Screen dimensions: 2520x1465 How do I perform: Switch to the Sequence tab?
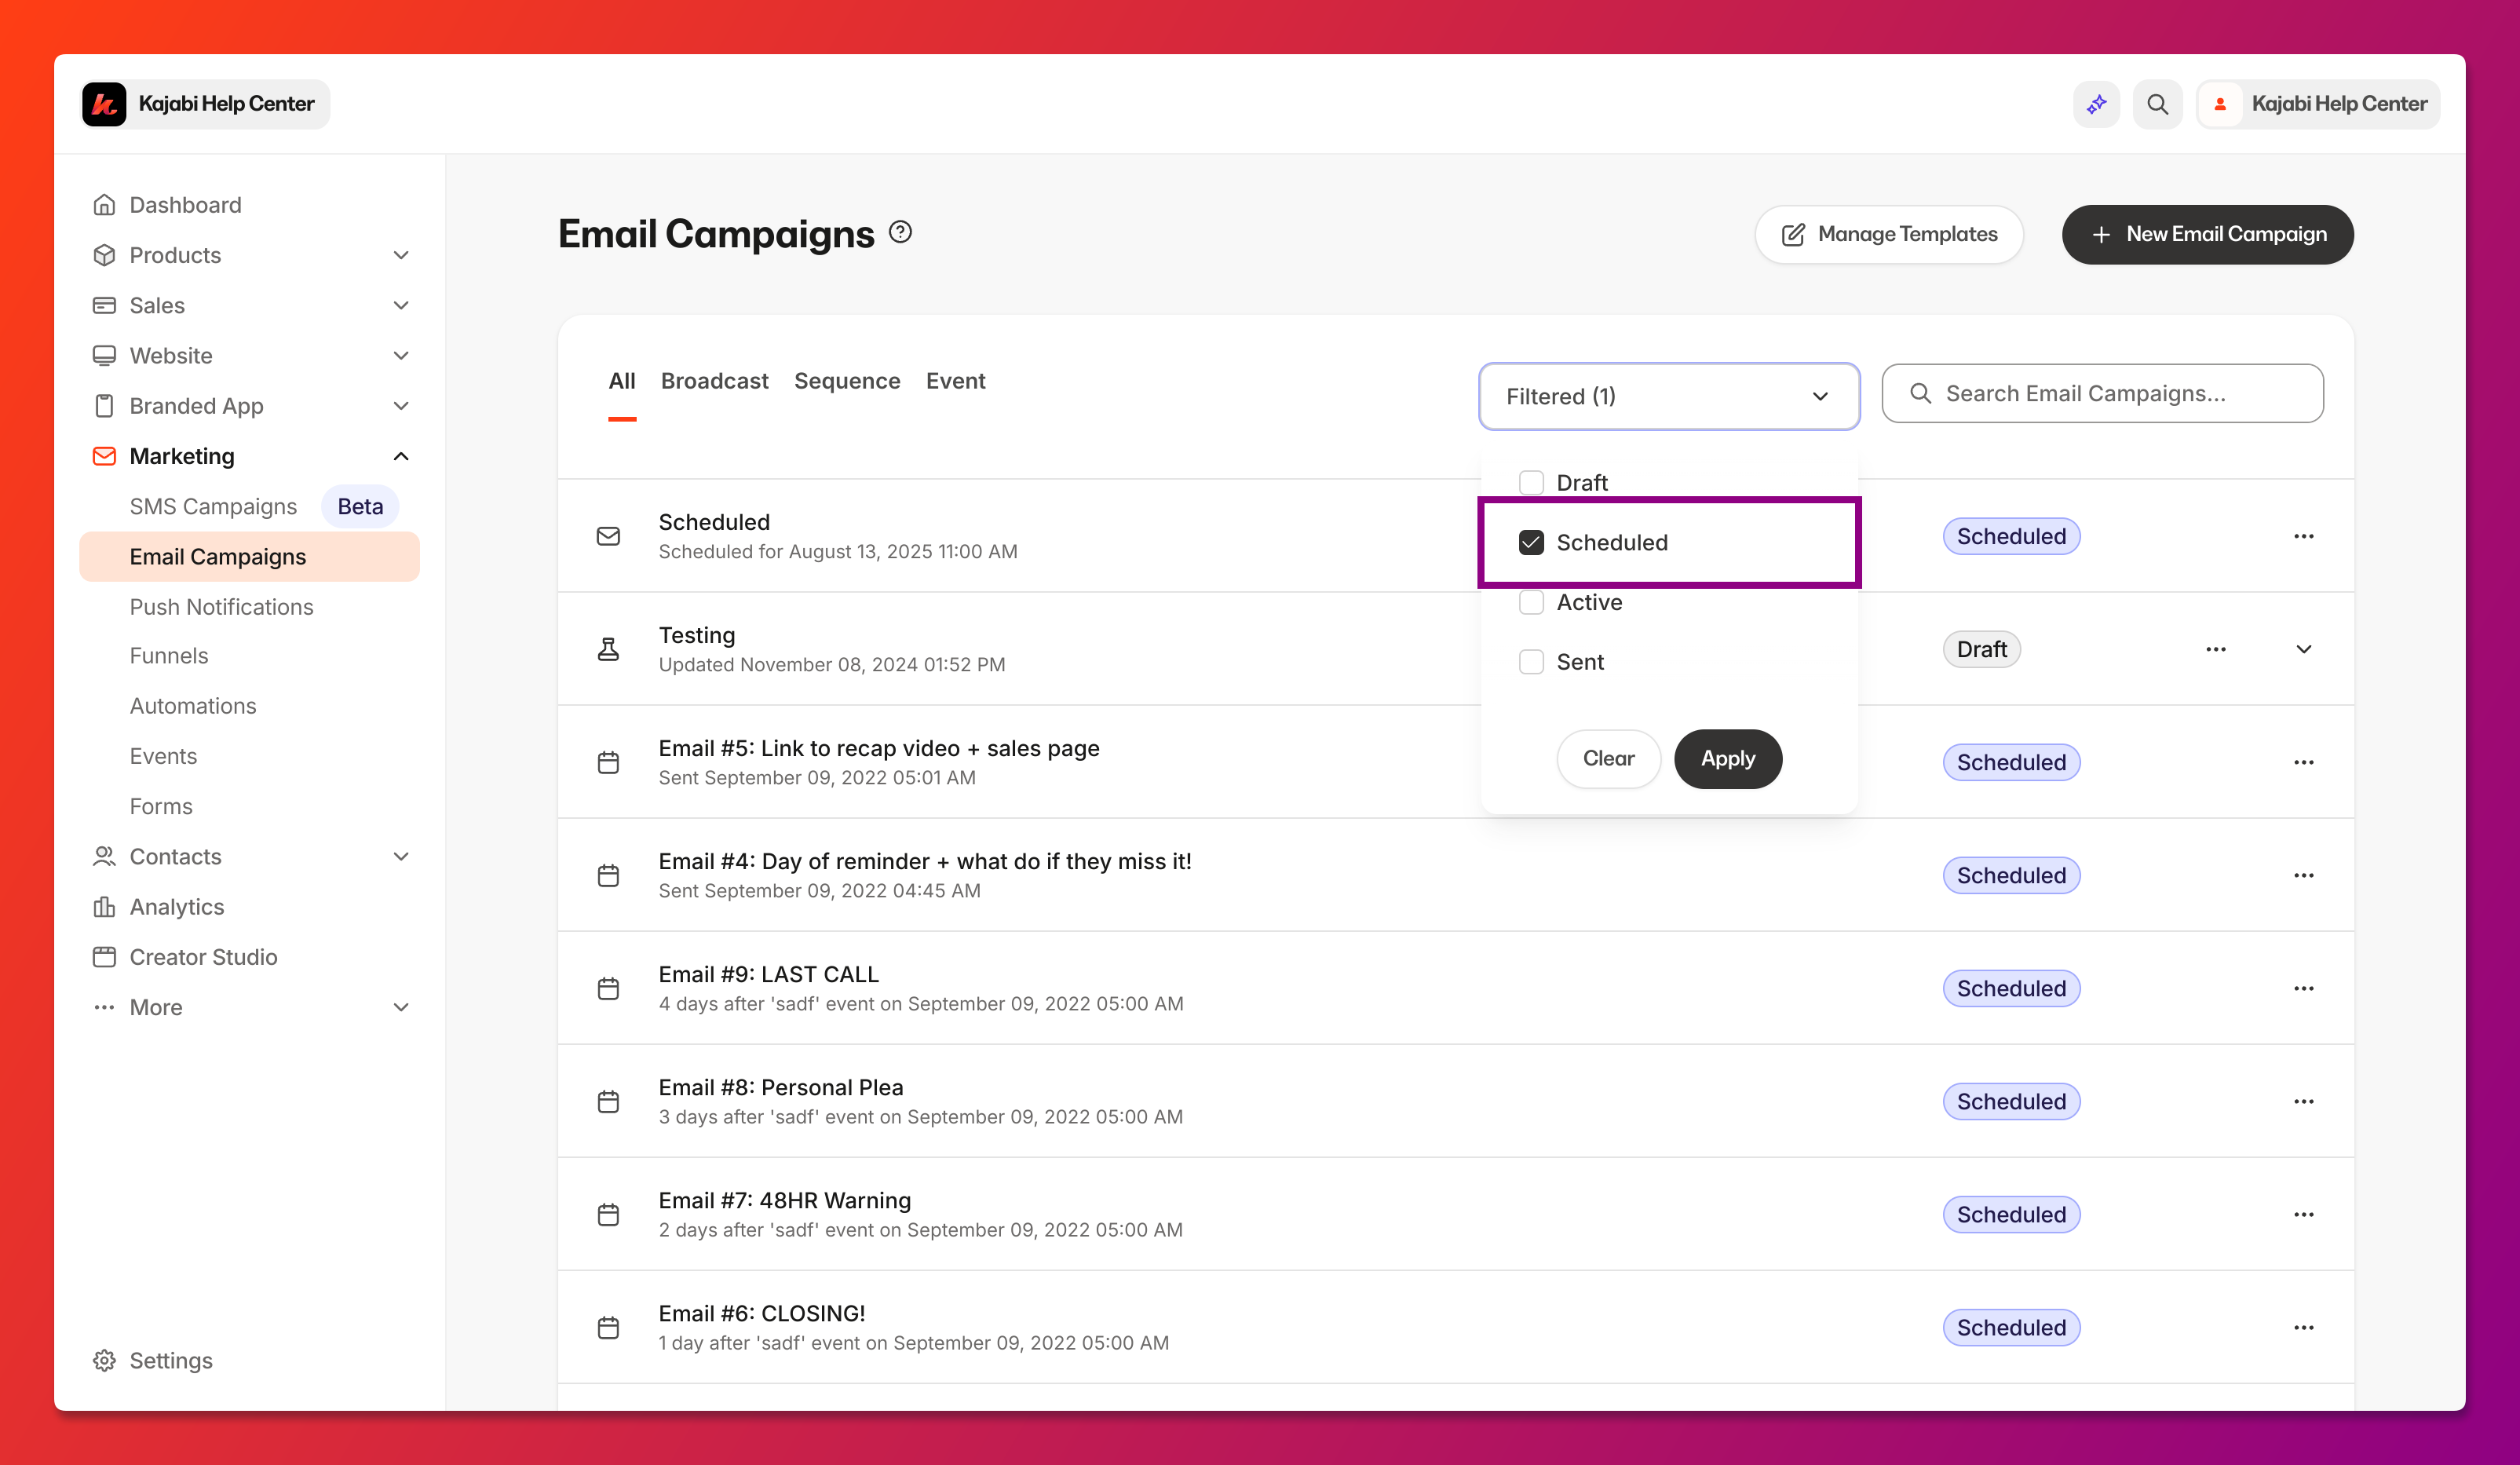point(847,381)
